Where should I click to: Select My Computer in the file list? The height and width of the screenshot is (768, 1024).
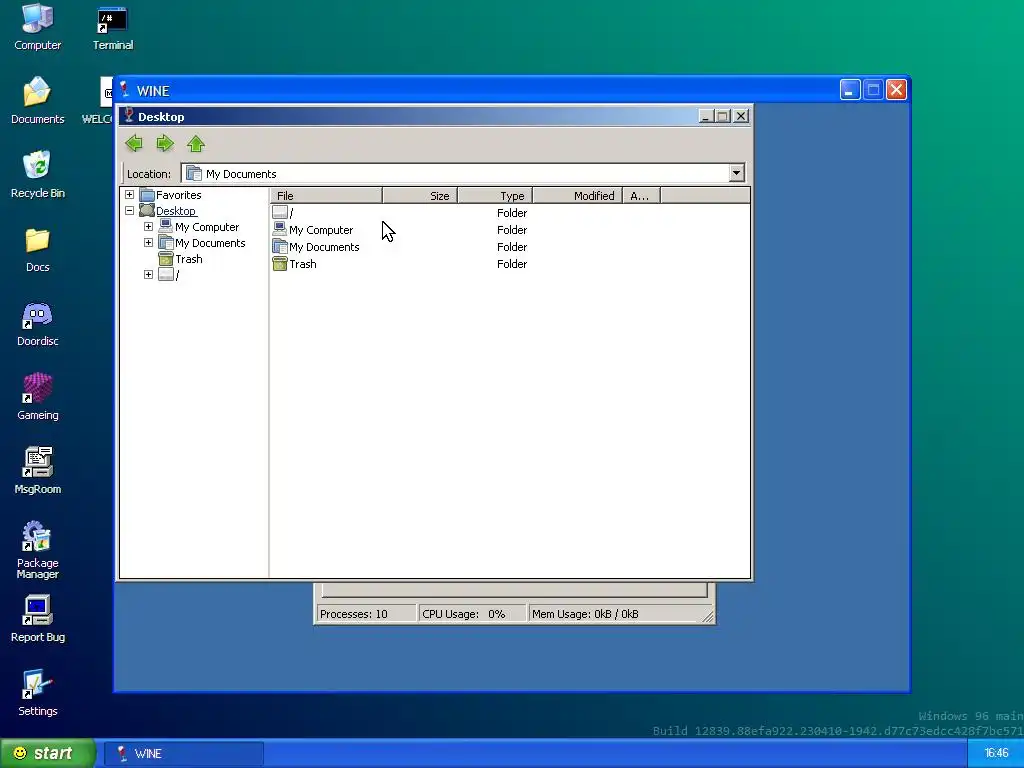[313, 230]
